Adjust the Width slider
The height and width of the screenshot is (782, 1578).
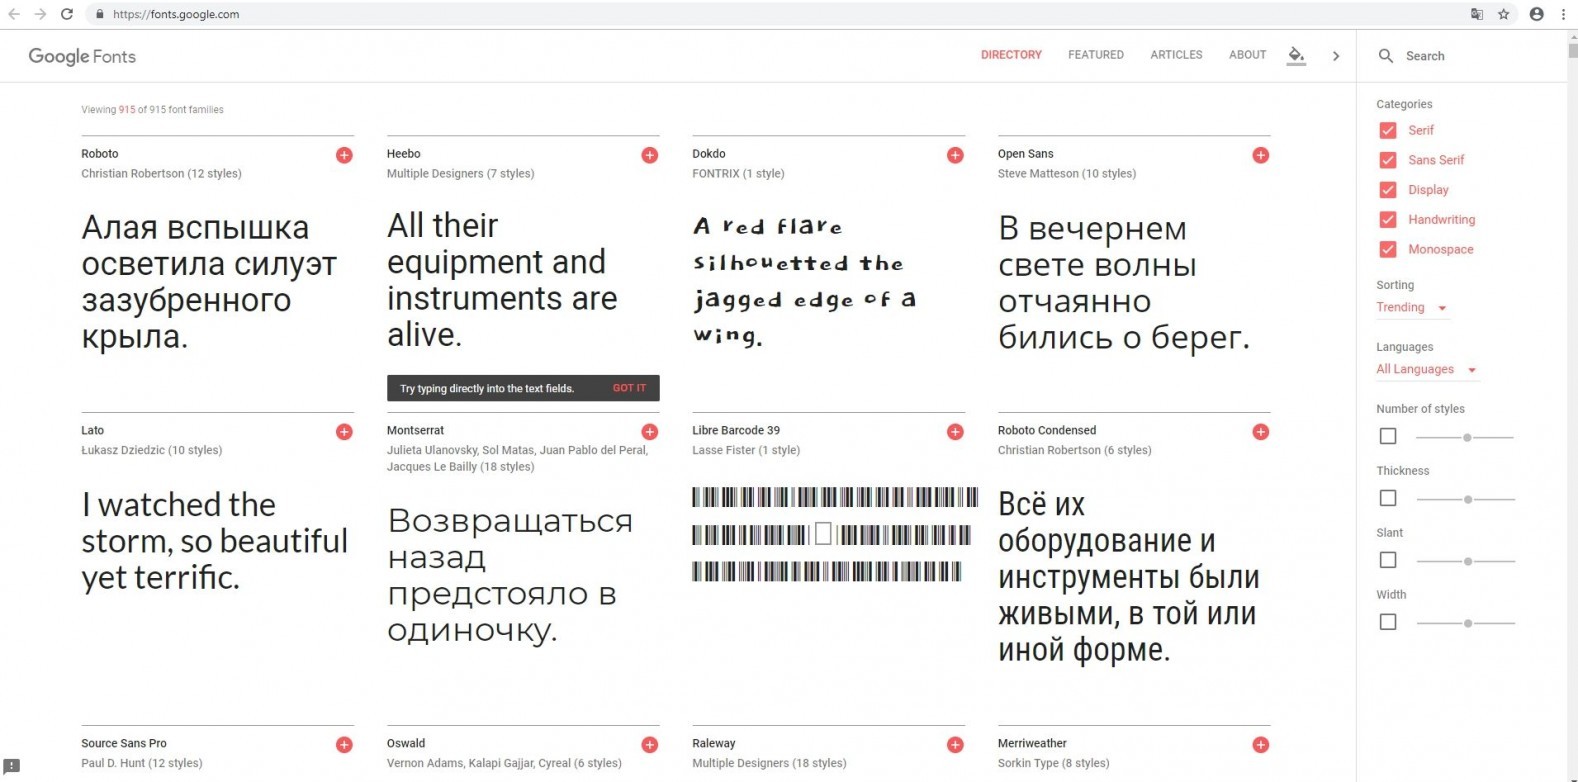[x=1466, y=623]
